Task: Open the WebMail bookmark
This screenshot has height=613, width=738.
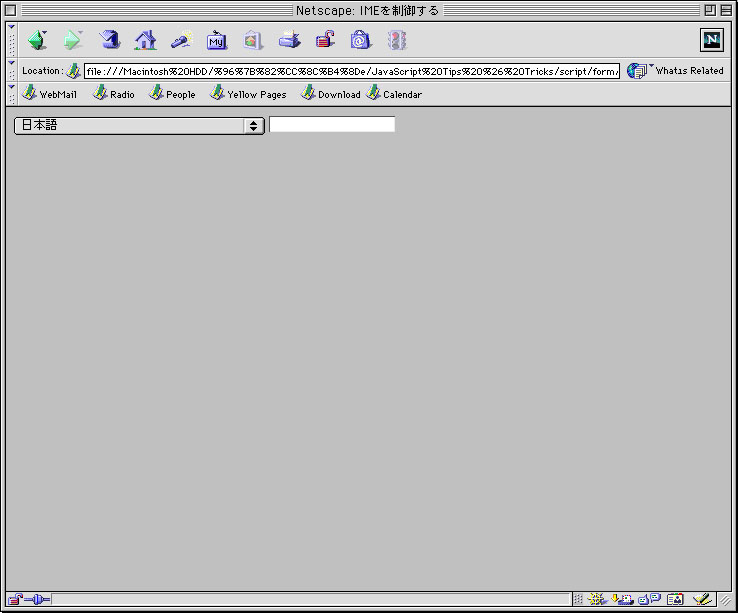Action: (x=49, y=93)
